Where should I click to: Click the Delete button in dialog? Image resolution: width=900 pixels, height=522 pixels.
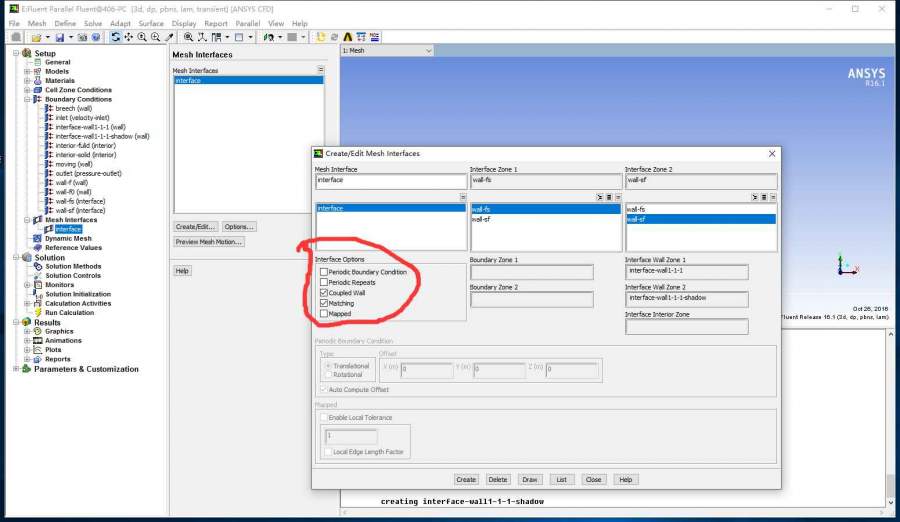point(498,480)
